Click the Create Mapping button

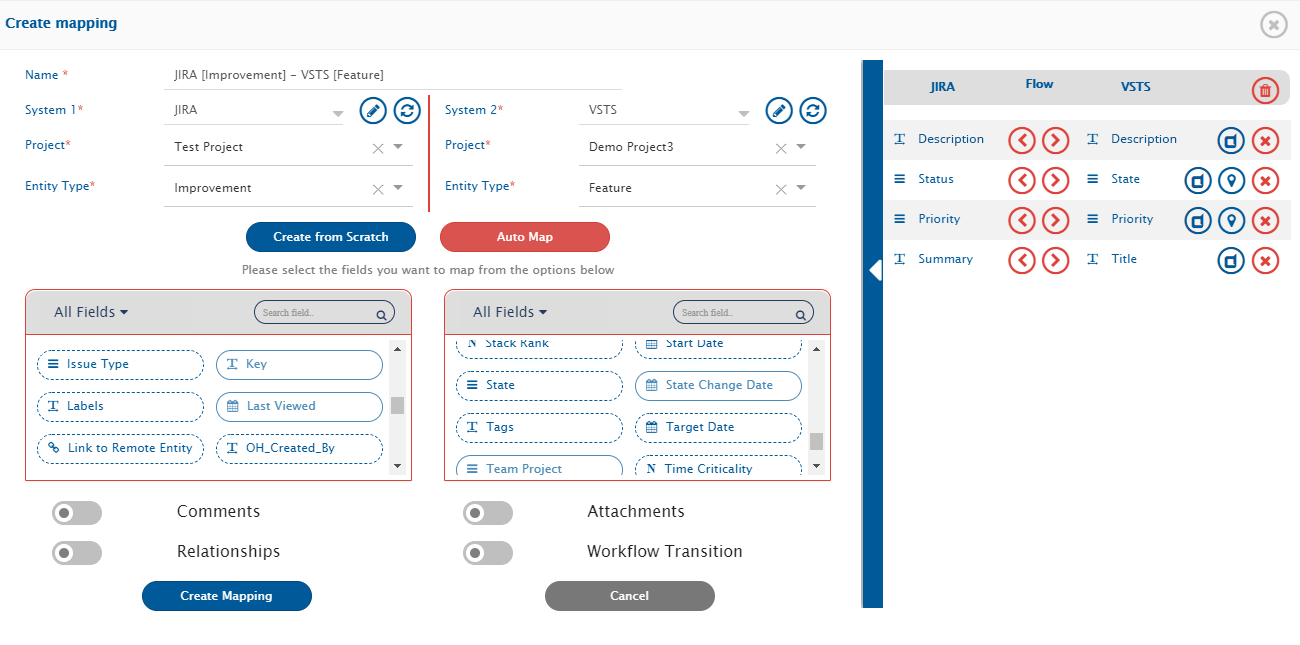tap(227, 596)
